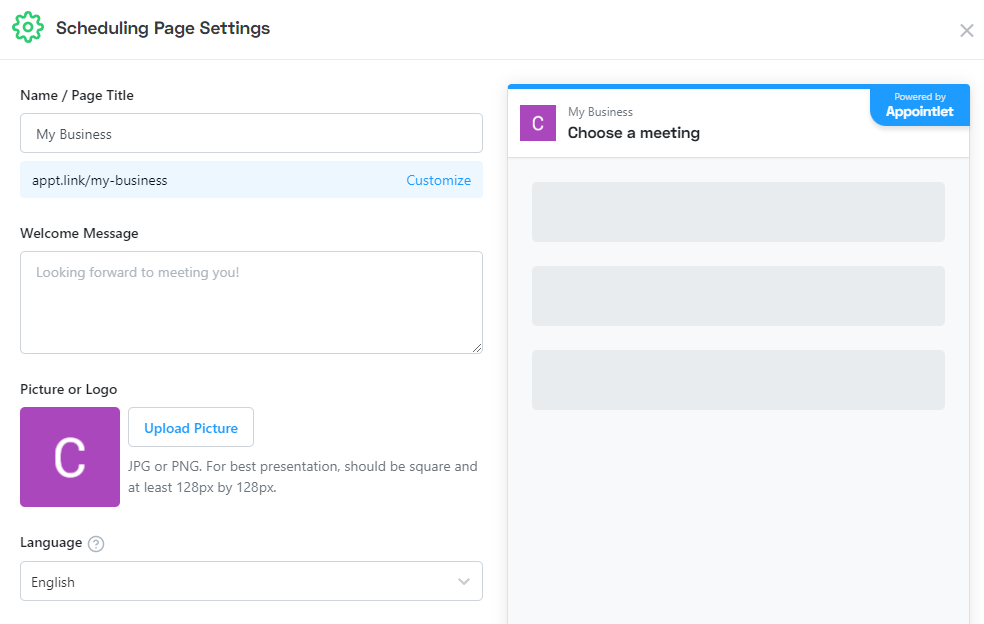Click the Language help question mark icon

[x=96, y=544]
